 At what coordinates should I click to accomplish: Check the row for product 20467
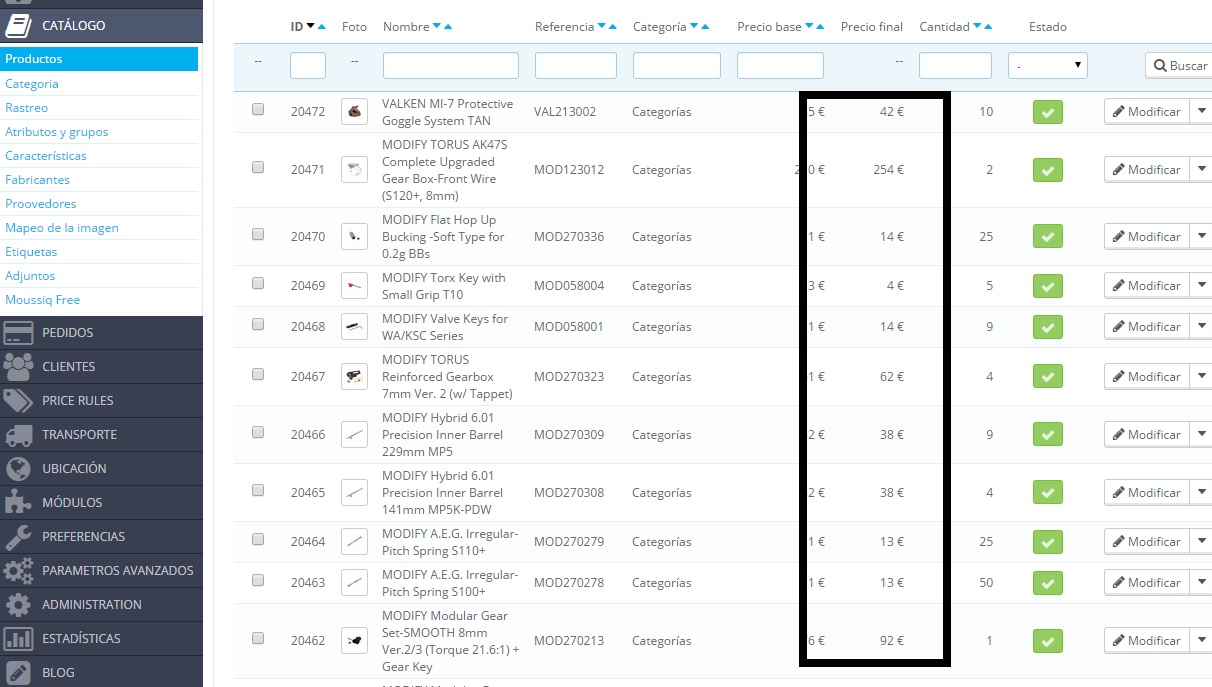click(x=258, y=375)
